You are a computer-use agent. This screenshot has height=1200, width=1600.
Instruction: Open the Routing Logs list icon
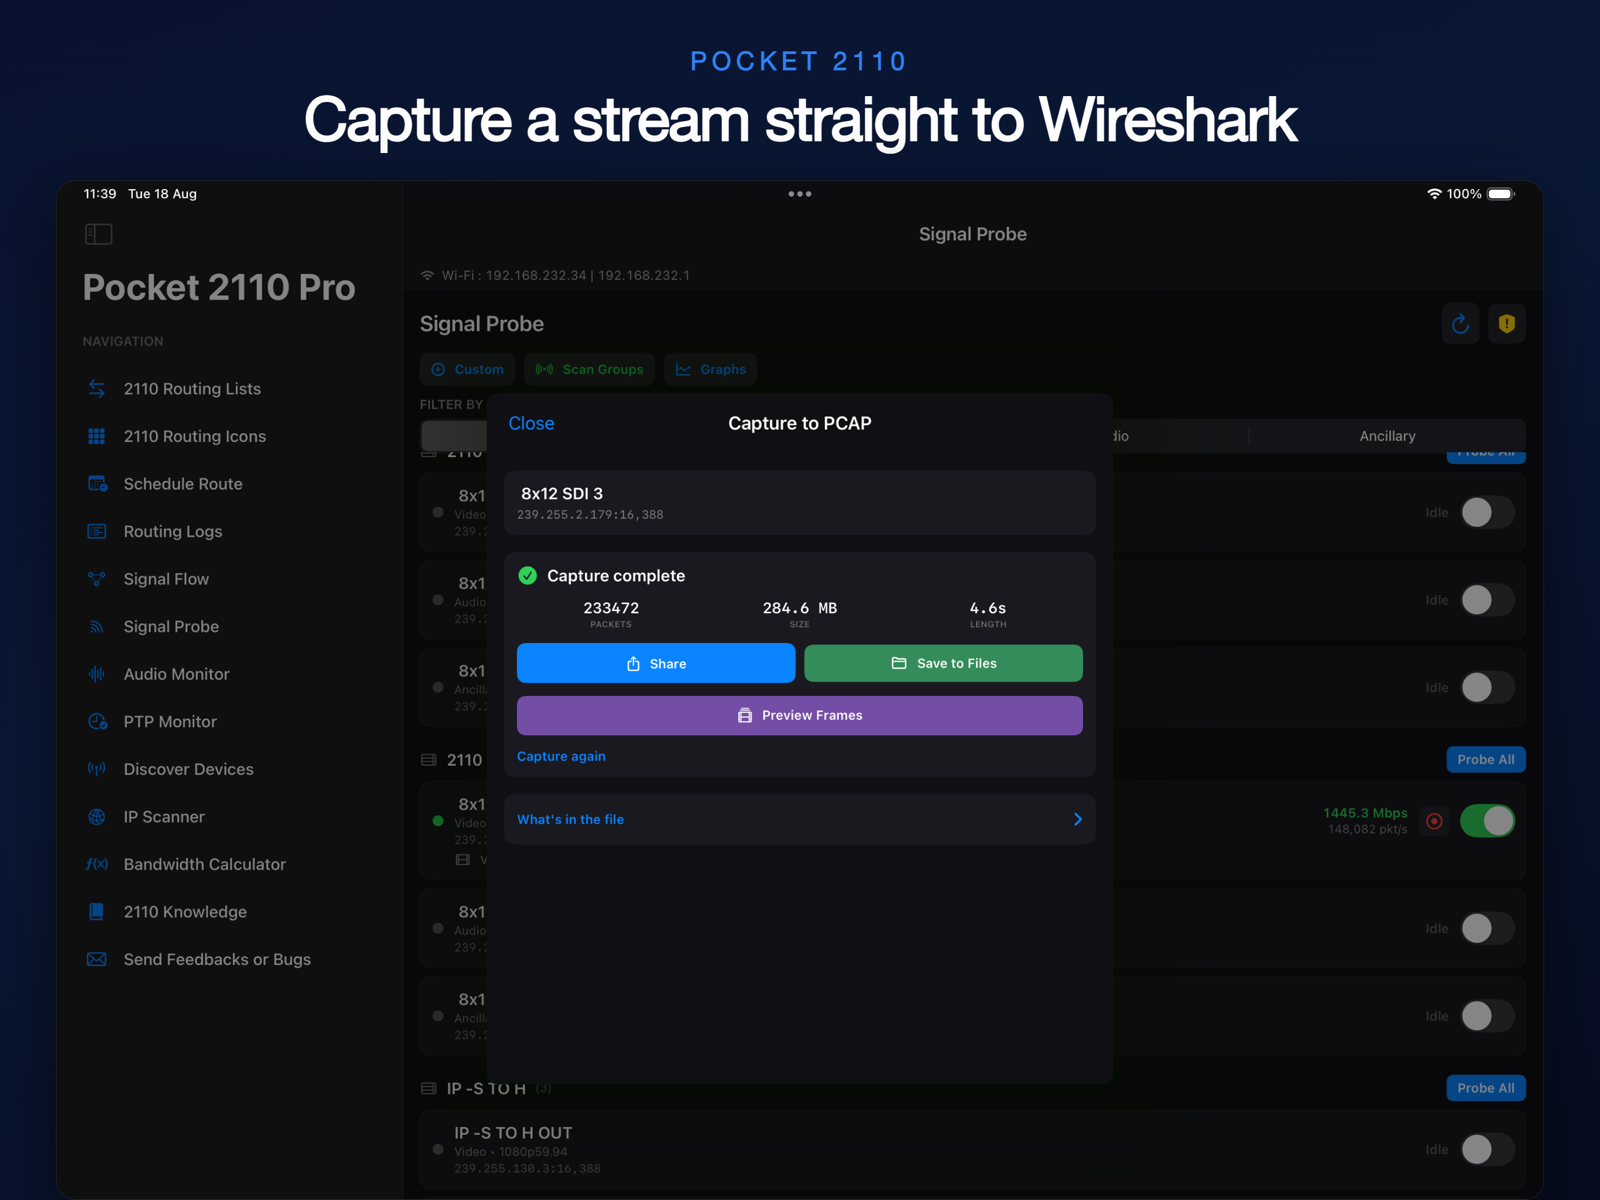[97, 531]
